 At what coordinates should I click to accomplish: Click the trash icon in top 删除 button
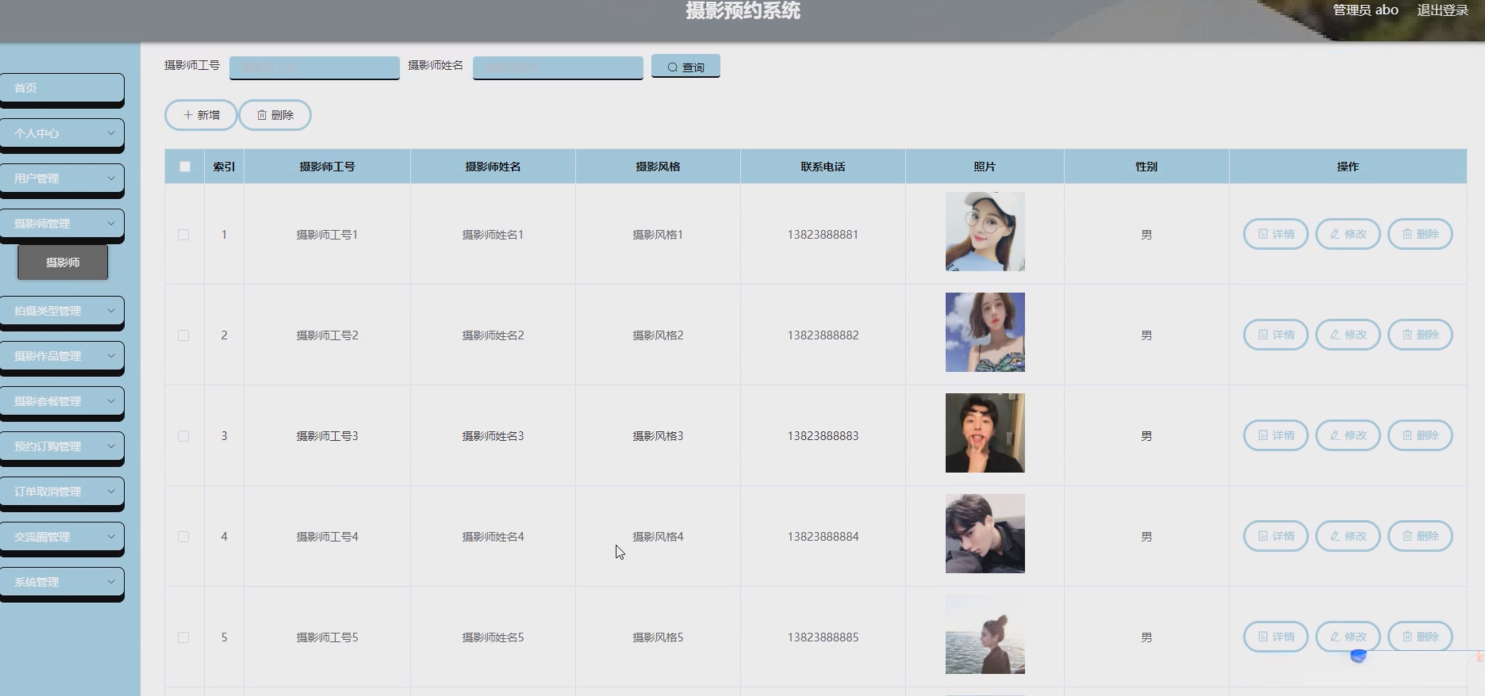coord(262,115)
